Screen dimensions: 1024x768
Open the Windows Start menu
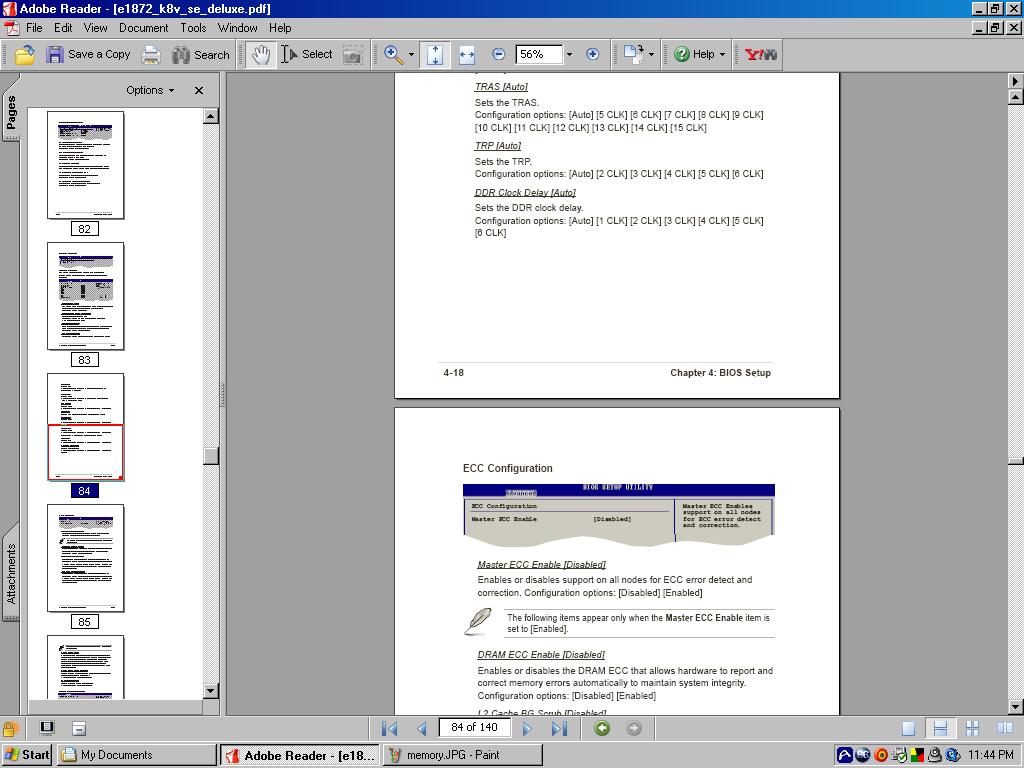27,755
